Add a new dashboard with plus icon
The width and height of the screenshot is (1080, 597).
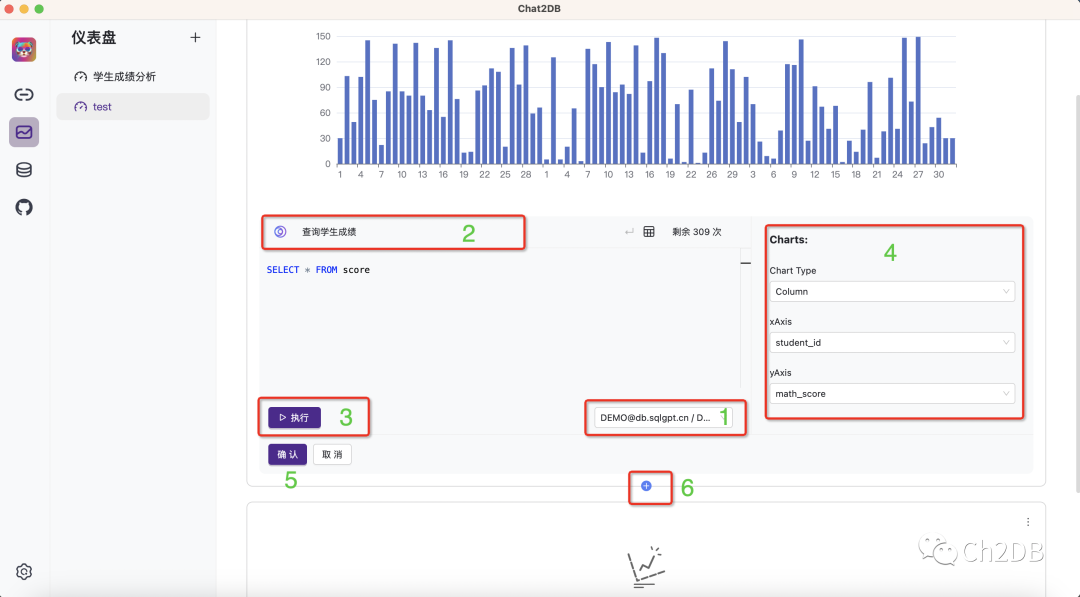[x=196, y=38]
